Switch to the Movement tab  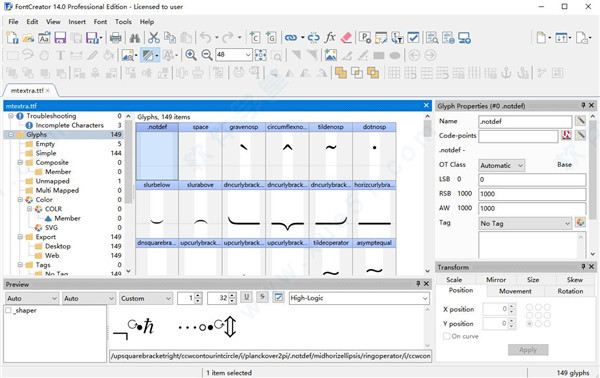click(x=515, y=291)
